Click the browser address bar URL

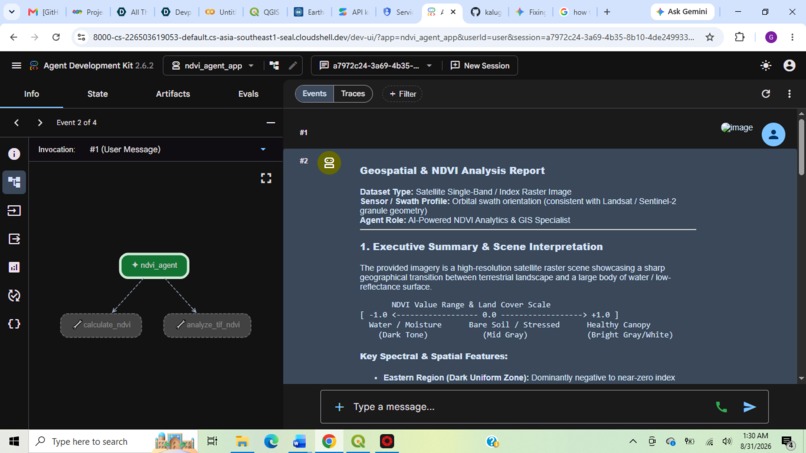(393, 37)
